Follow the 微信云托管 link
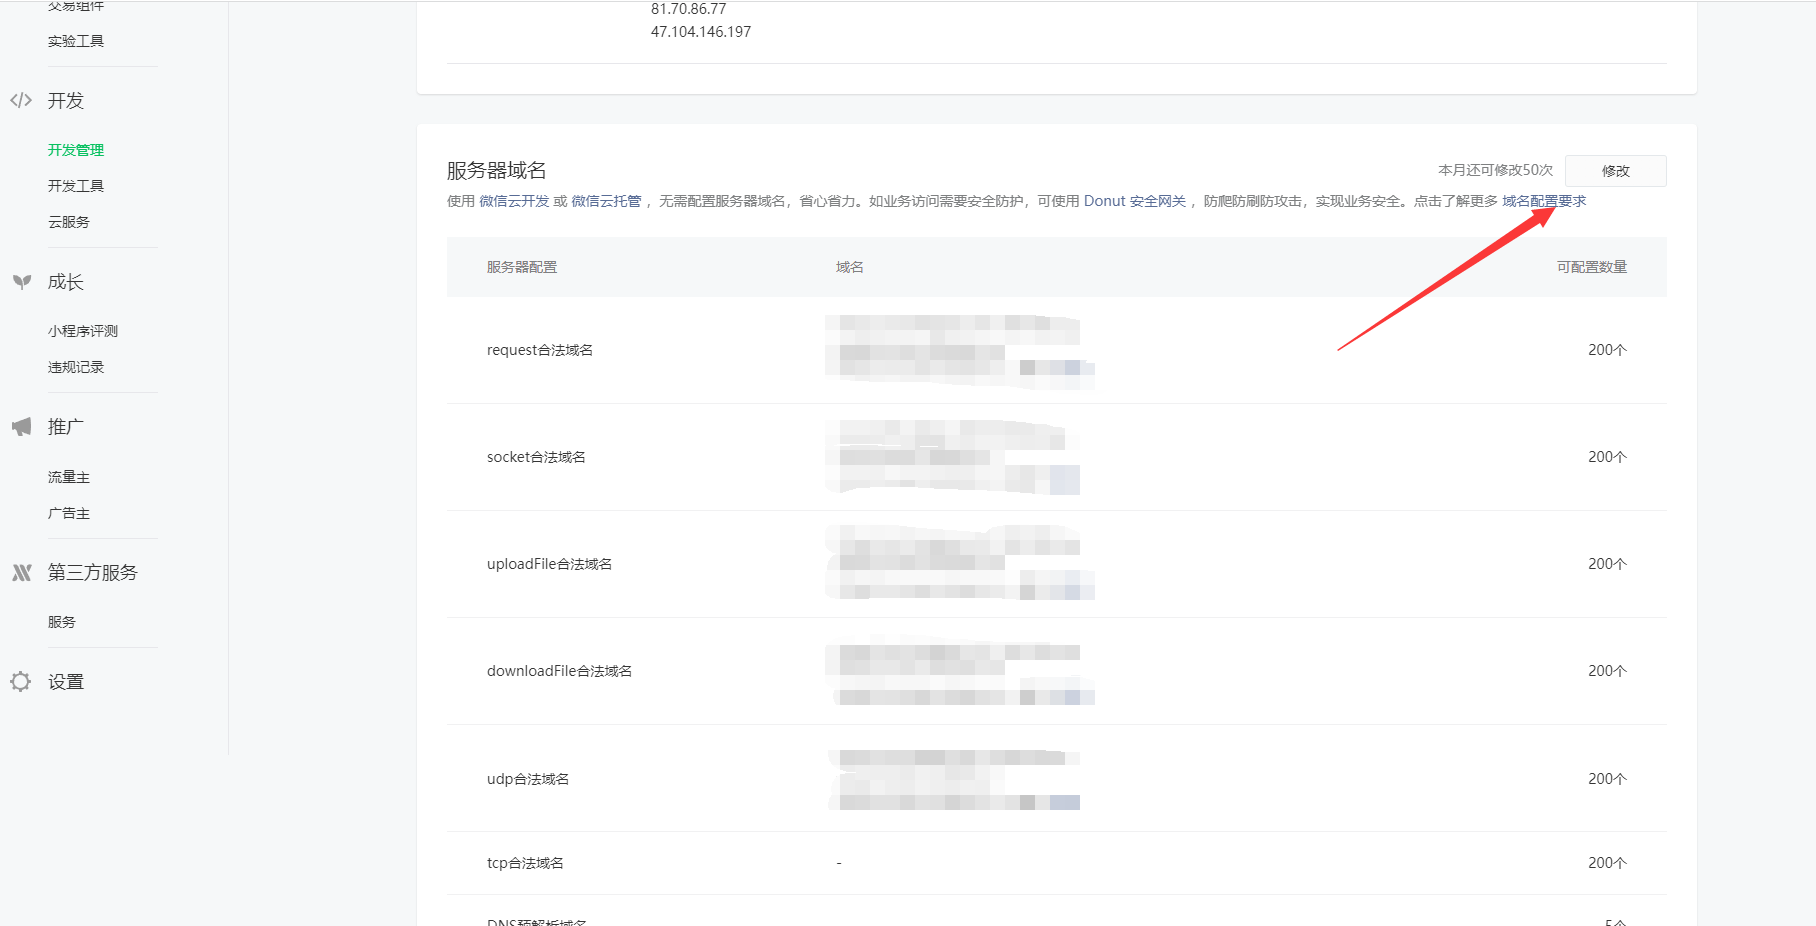The width and height of the screenshot is (1816, 926). coord(606,201)
